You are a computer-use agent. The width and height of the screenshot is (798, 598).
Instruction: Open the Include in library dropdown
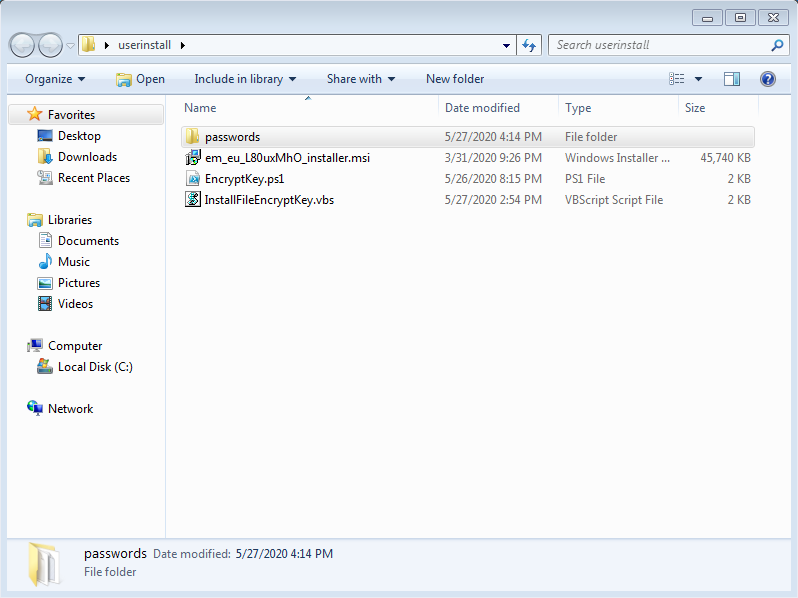click(245, 79)
